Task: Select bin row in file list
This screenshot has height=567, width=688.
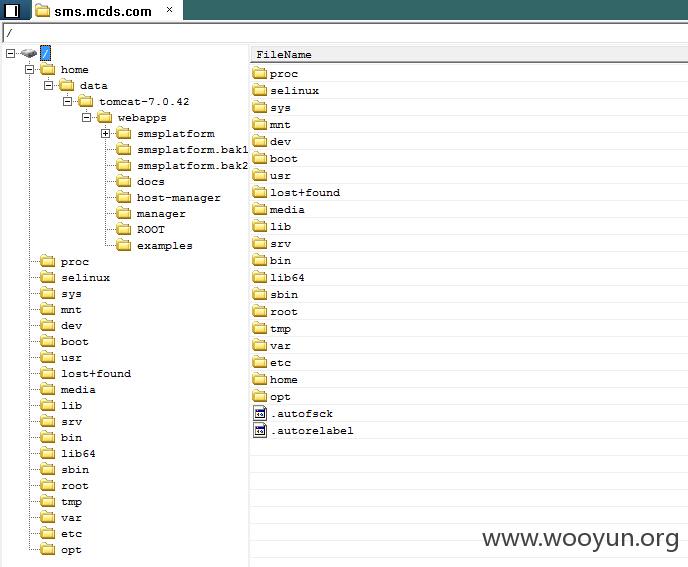Action: coord(469,261)
